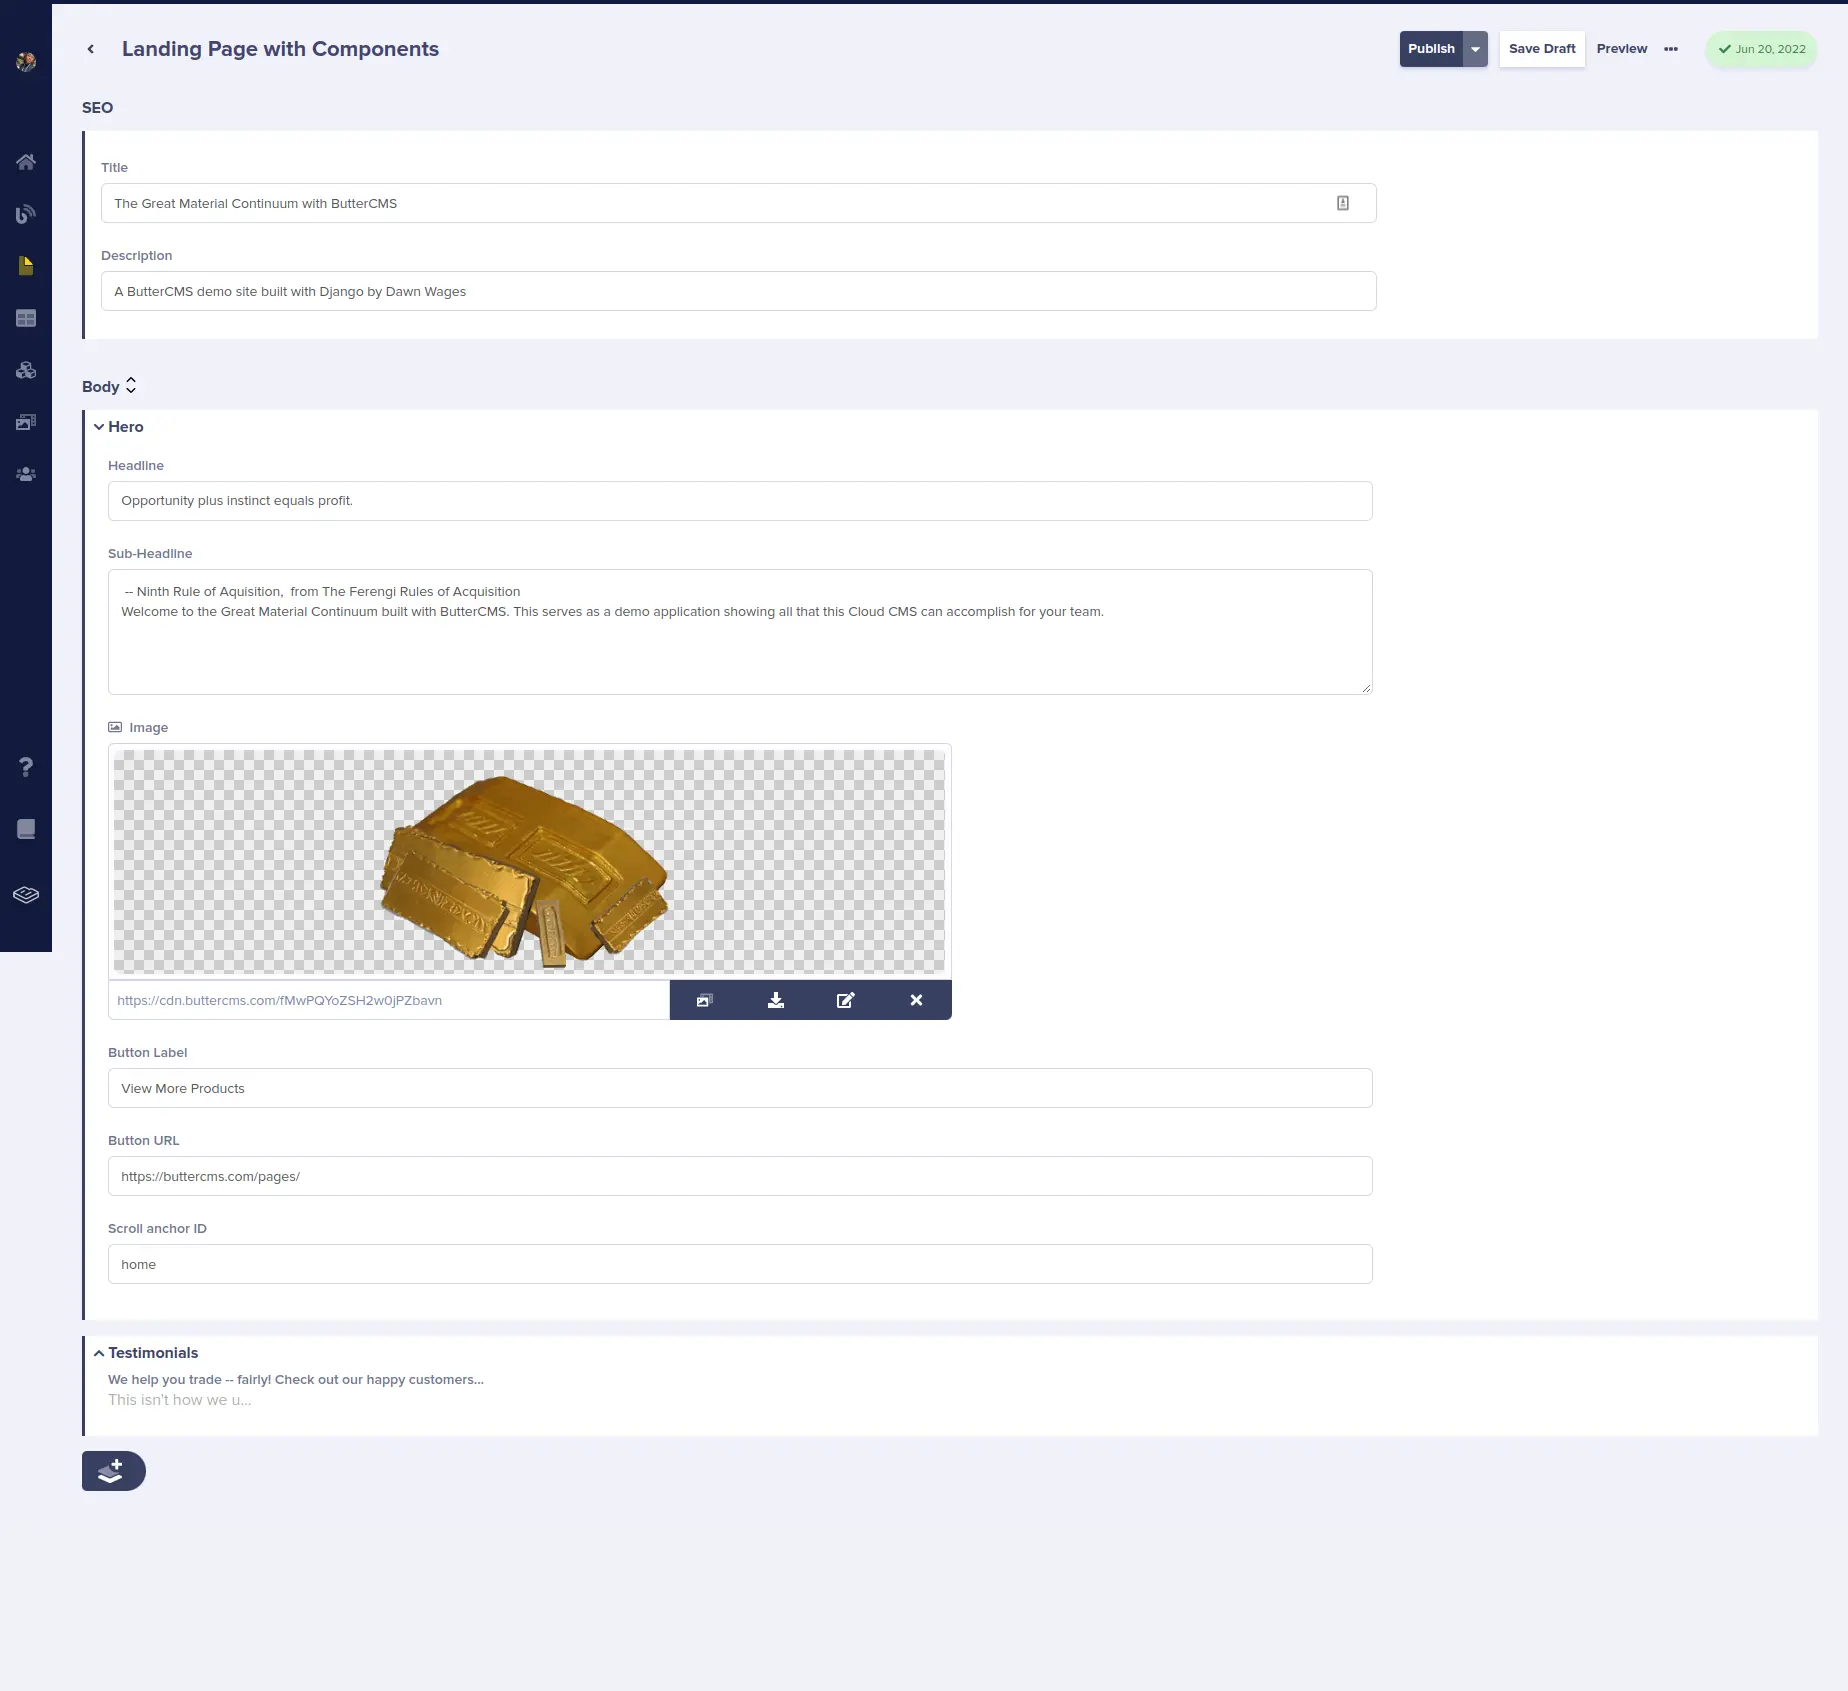This screenshot has height=1691, width=1848.
Task: Download the hero image
Action: [x=776, y=1000]
